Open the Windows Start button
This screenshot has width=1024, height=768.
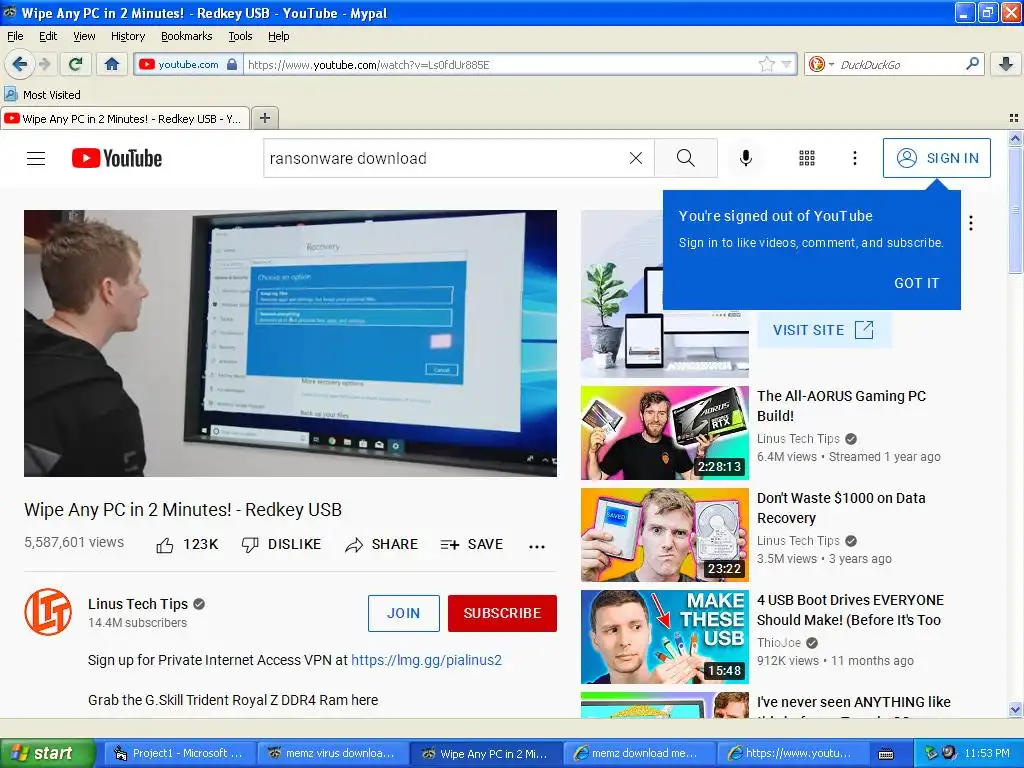pyautogui.click(x=47, y=753)
